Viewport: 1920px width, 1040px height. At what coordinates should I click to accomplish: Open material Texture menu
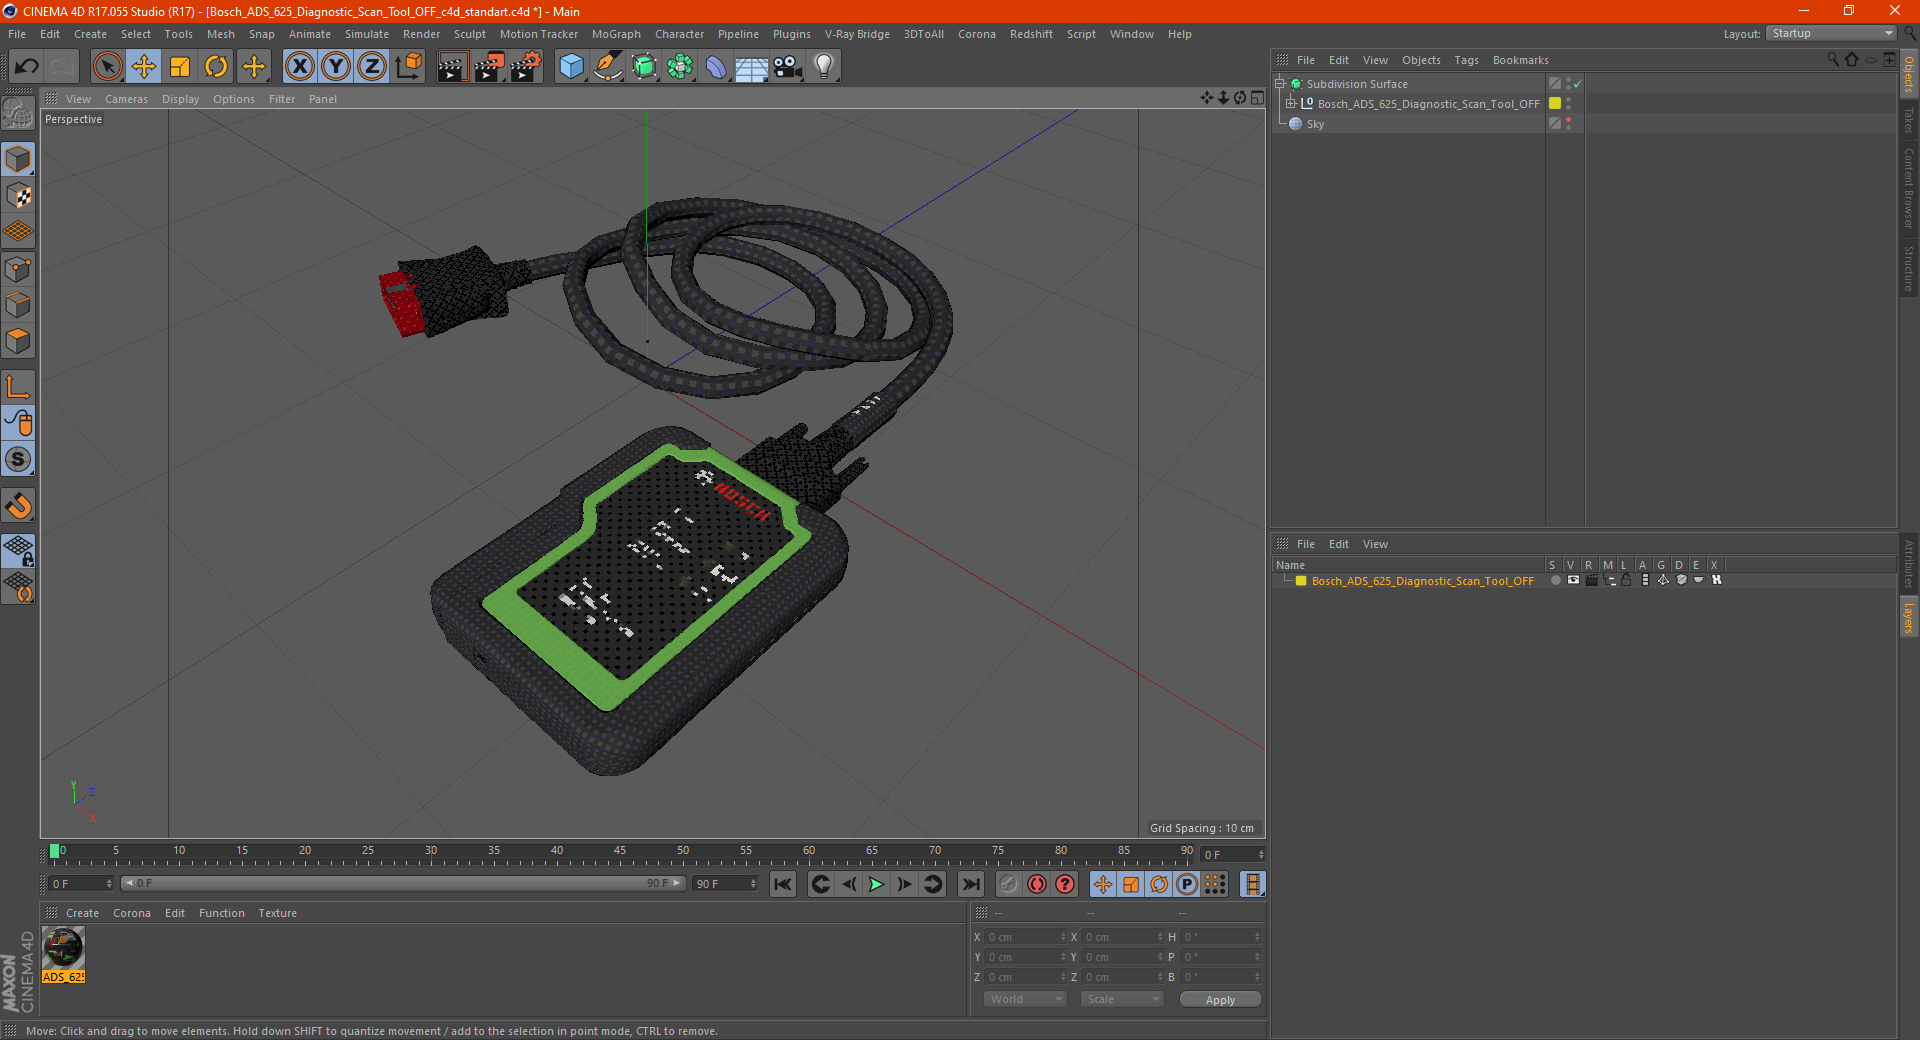(277, 913)
